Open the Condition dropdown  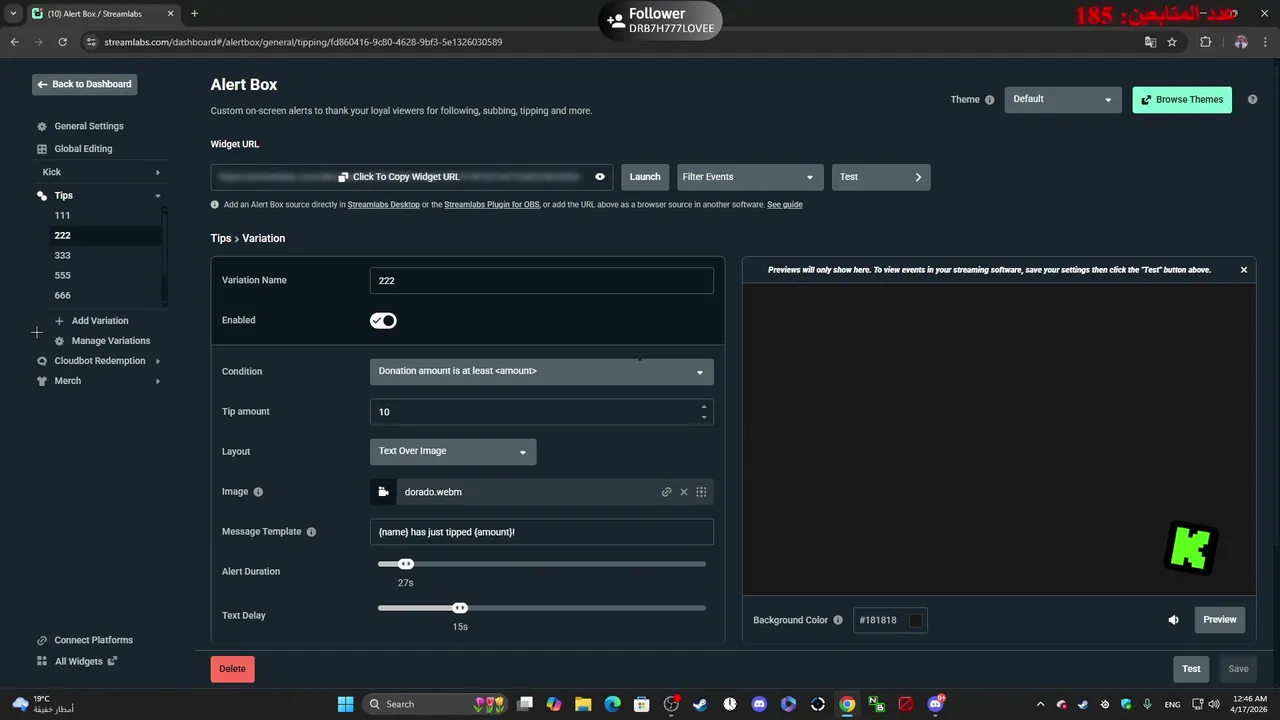click(541, 371)
